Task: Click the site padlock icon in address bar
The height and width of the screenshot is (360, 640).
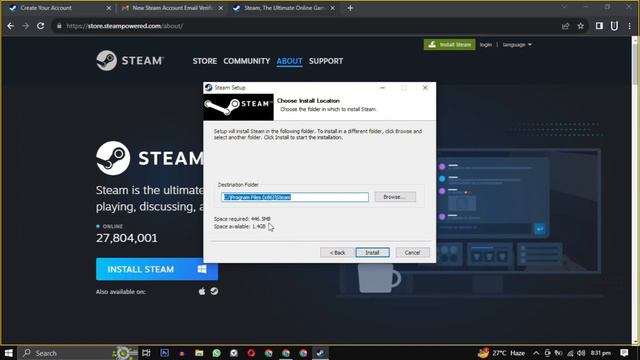Action: (x=59, y=26)
